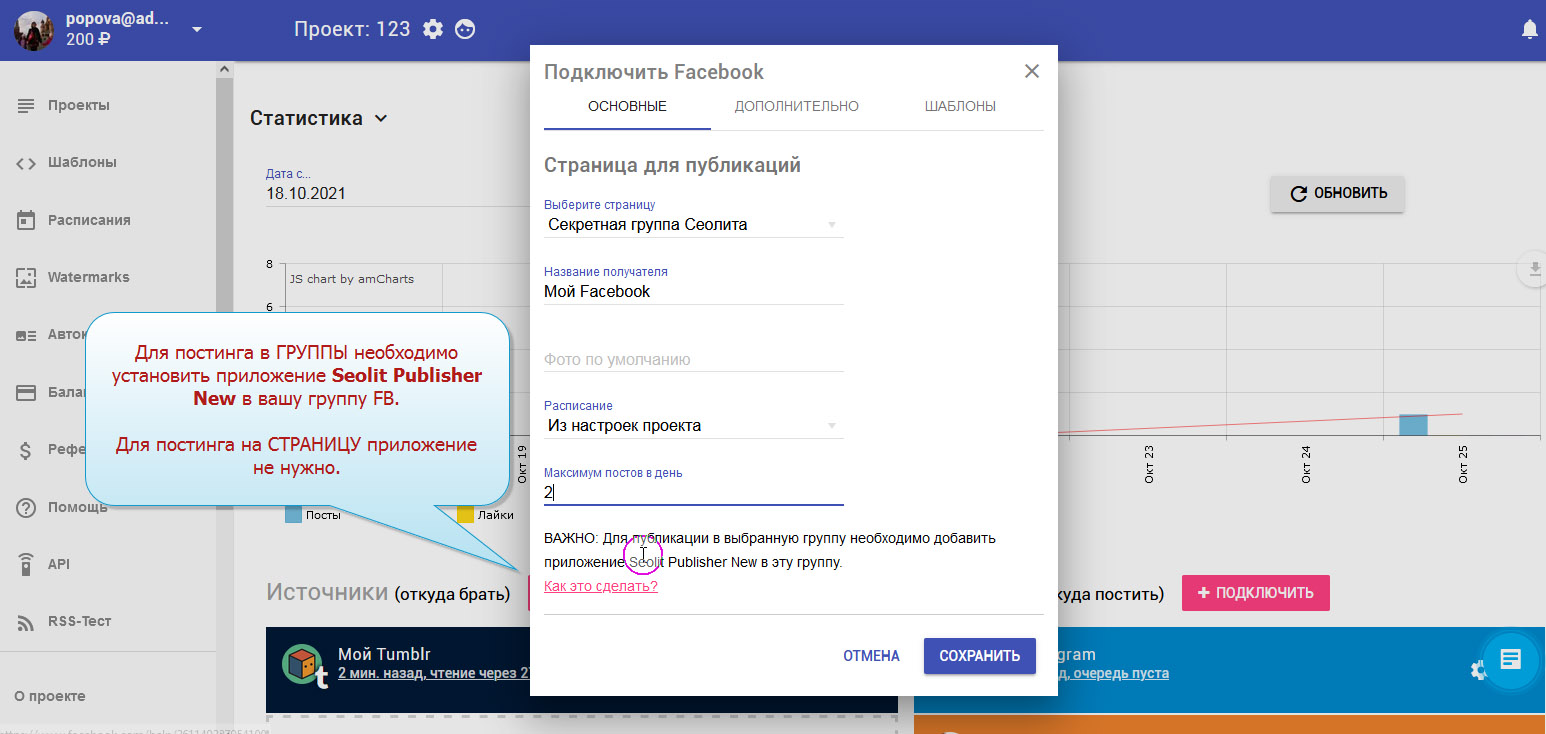Click the Сохранить button
Screen dimensions: 1546x734
979,656
